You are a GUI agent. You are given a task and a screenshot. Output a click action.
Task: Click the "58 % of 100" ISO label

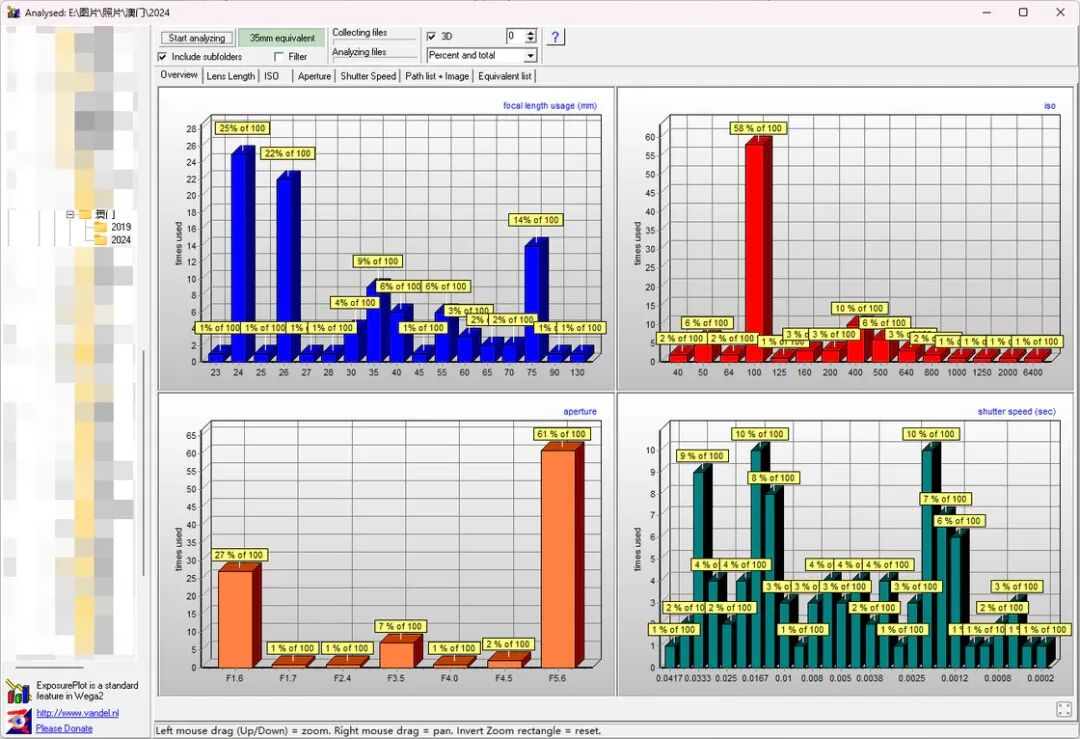(758, 128)
